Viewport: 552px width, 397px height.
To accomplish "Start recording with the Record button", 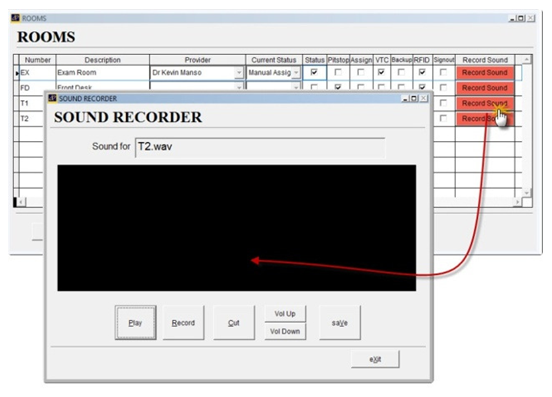I will (x=183, y=322).
